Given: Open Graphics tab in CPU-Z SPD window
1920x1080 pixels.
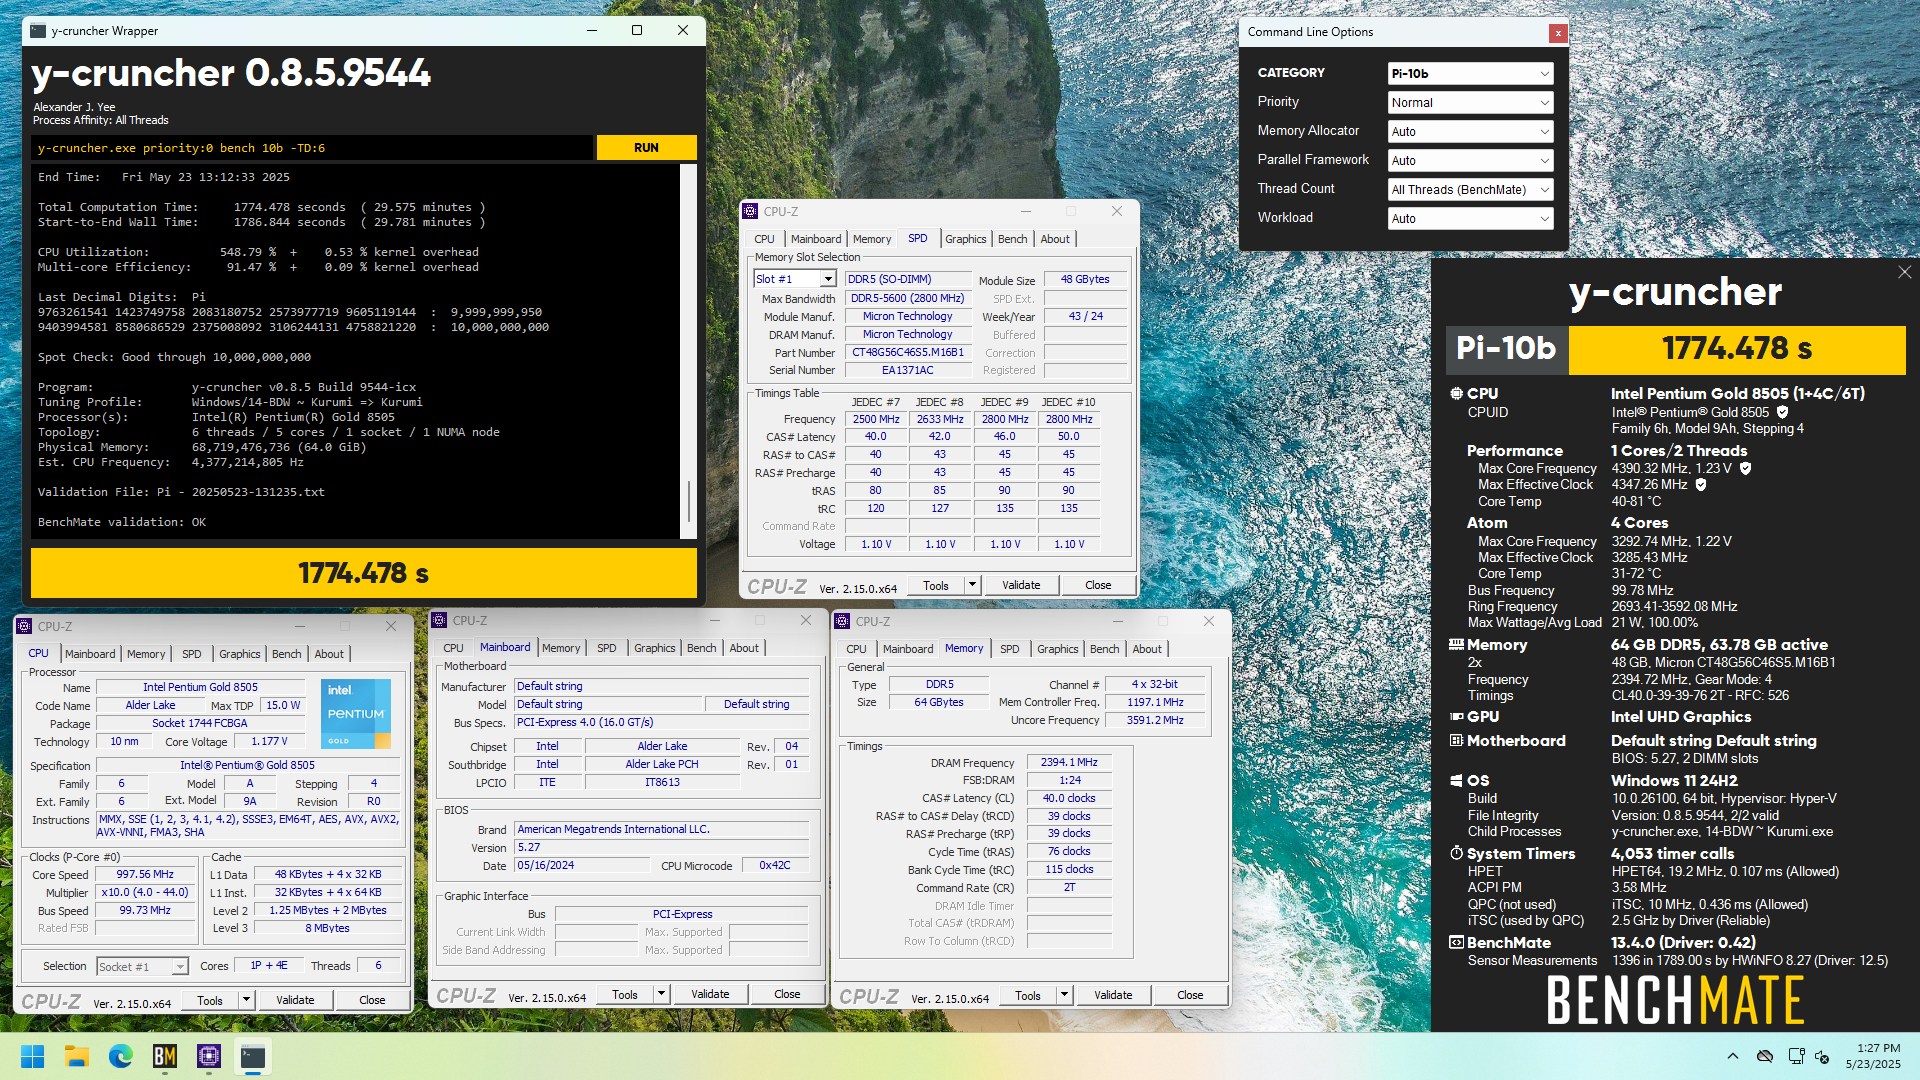Looking at the screenshot, I should [x=965, y=239].
